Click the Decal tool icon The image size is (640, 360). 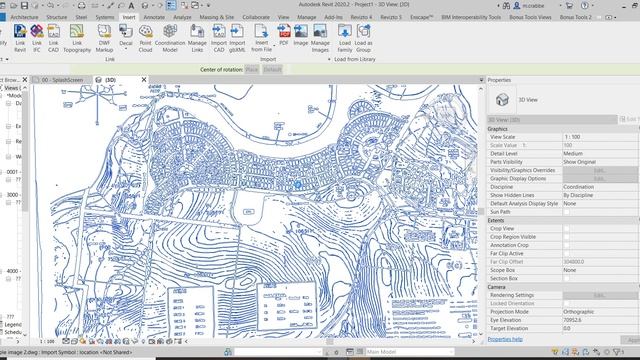click(126, 32)
